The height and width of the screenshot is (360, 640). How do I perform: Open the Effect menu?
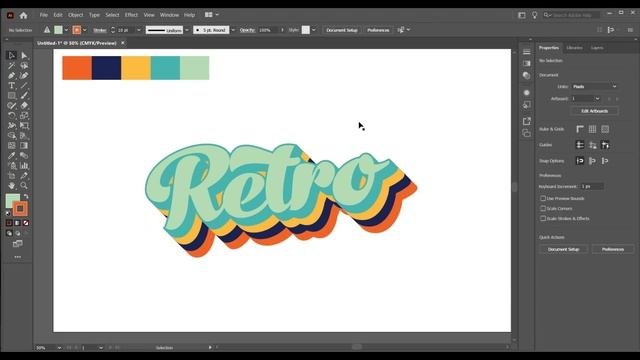coord(131,15)
